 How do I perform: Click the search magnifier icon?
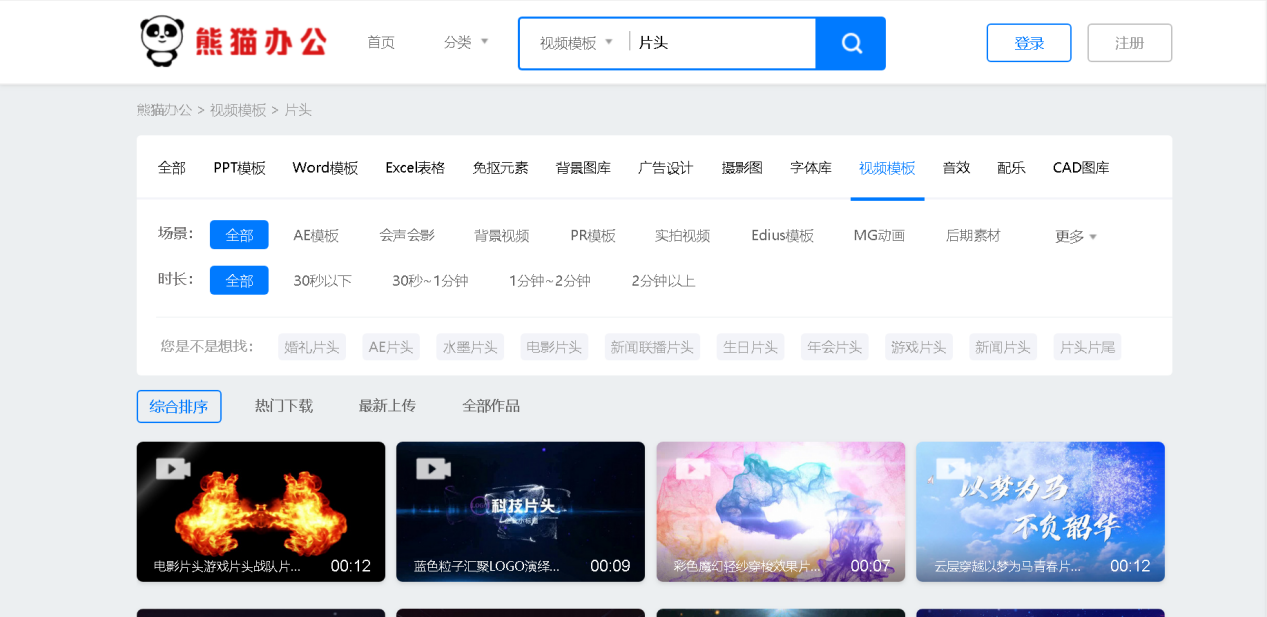click(x=851, y=42)
